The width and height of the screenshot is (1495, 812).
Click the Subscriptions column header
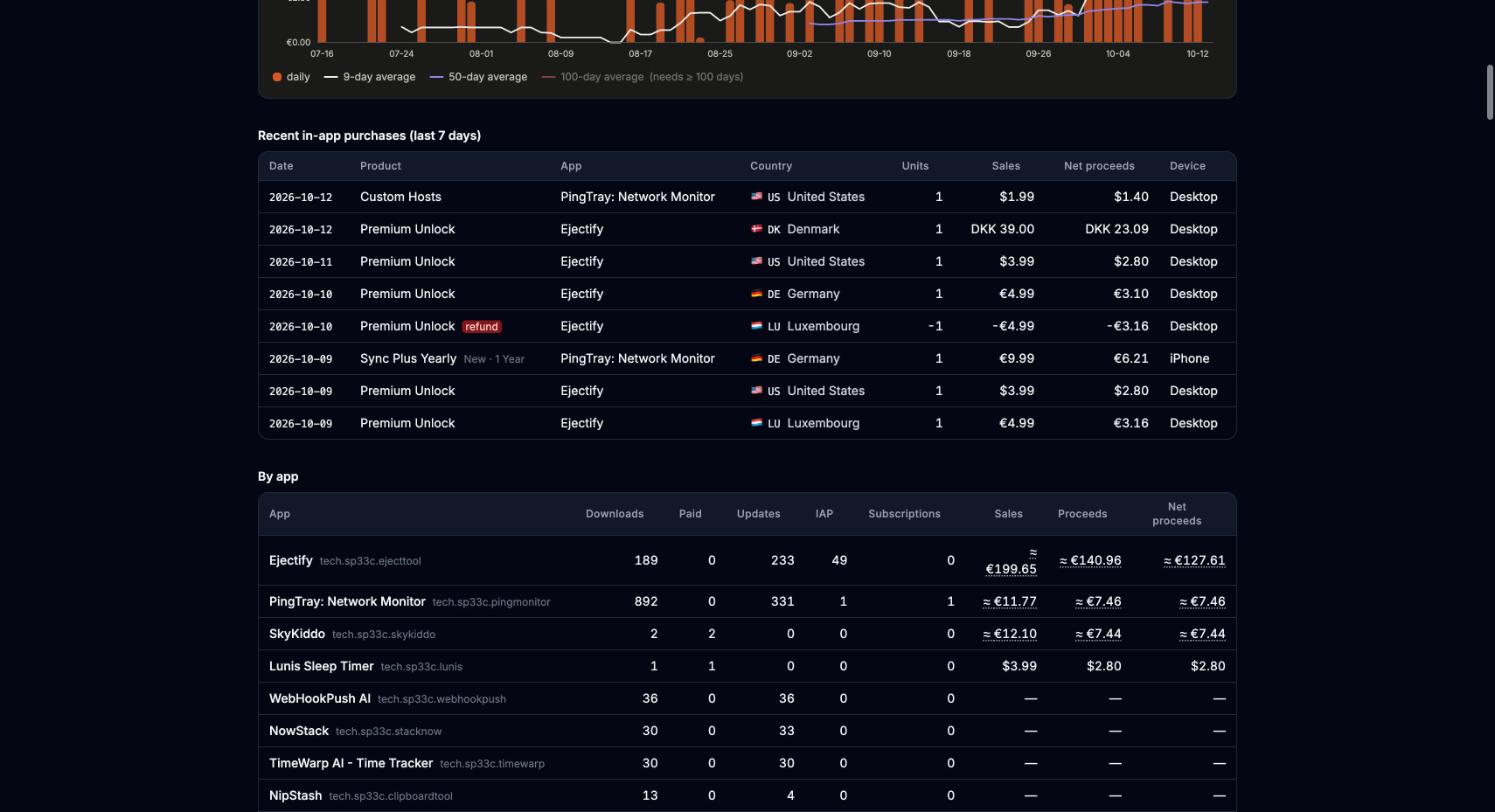point(904,514)
